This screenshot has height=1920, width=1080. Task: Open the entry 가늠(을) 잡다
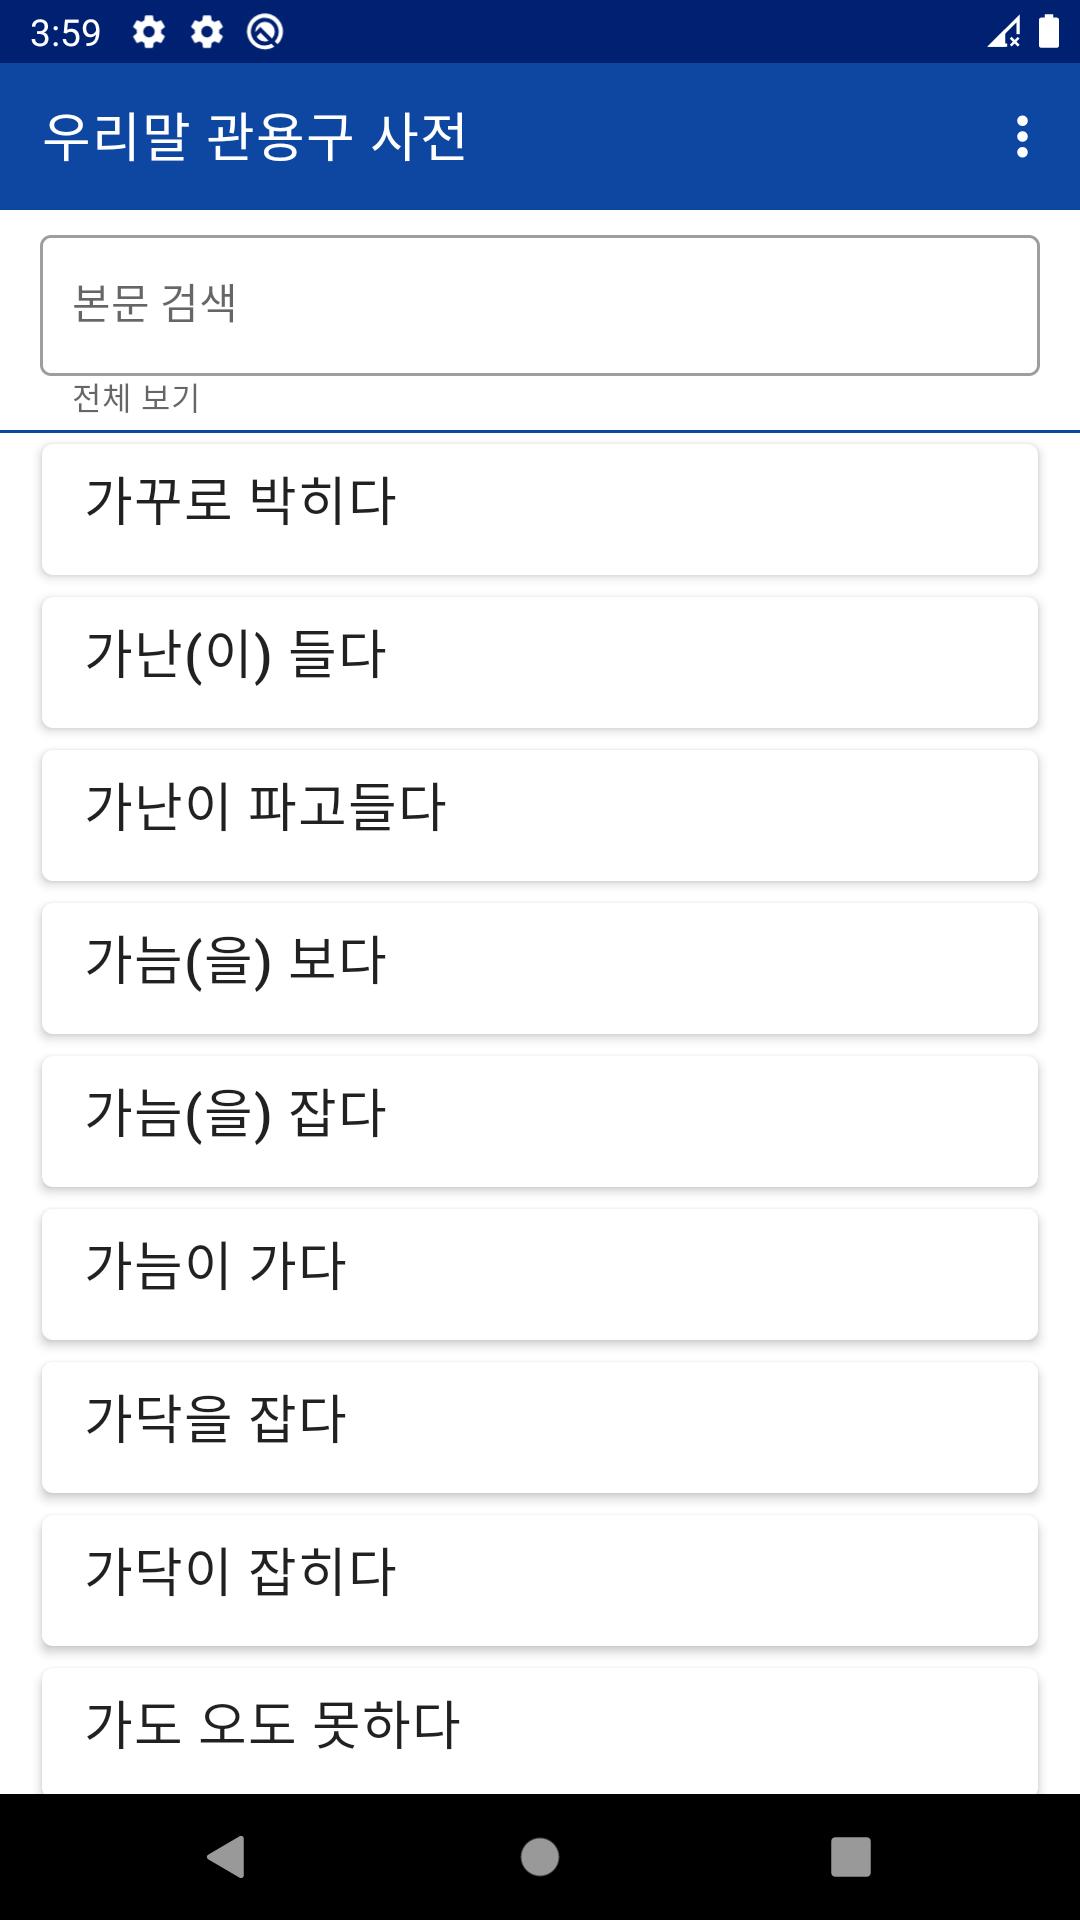(x=540, y=1121)
